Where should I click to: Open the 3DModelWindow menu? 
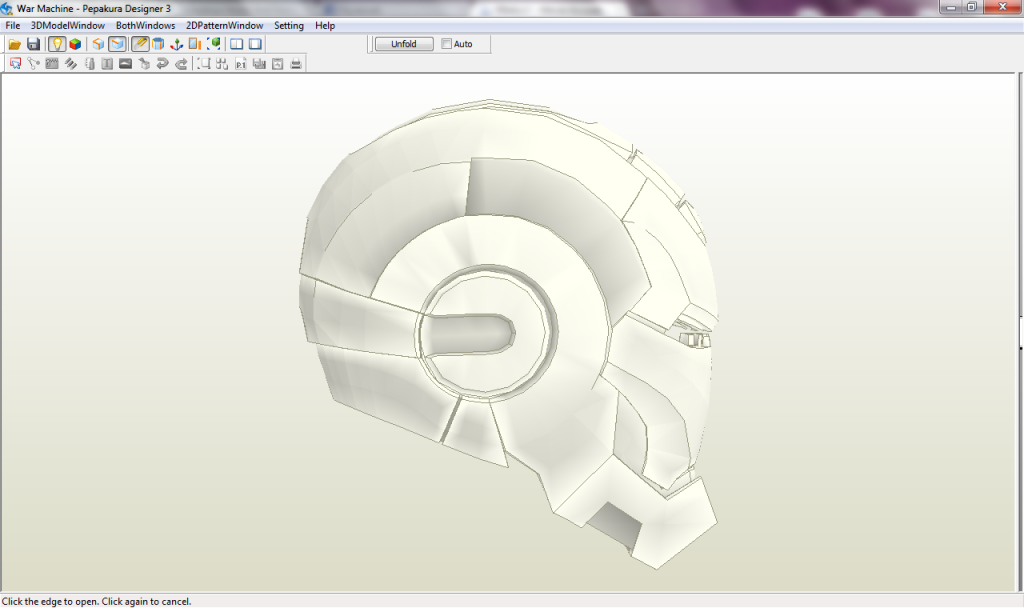click(68, 25)
